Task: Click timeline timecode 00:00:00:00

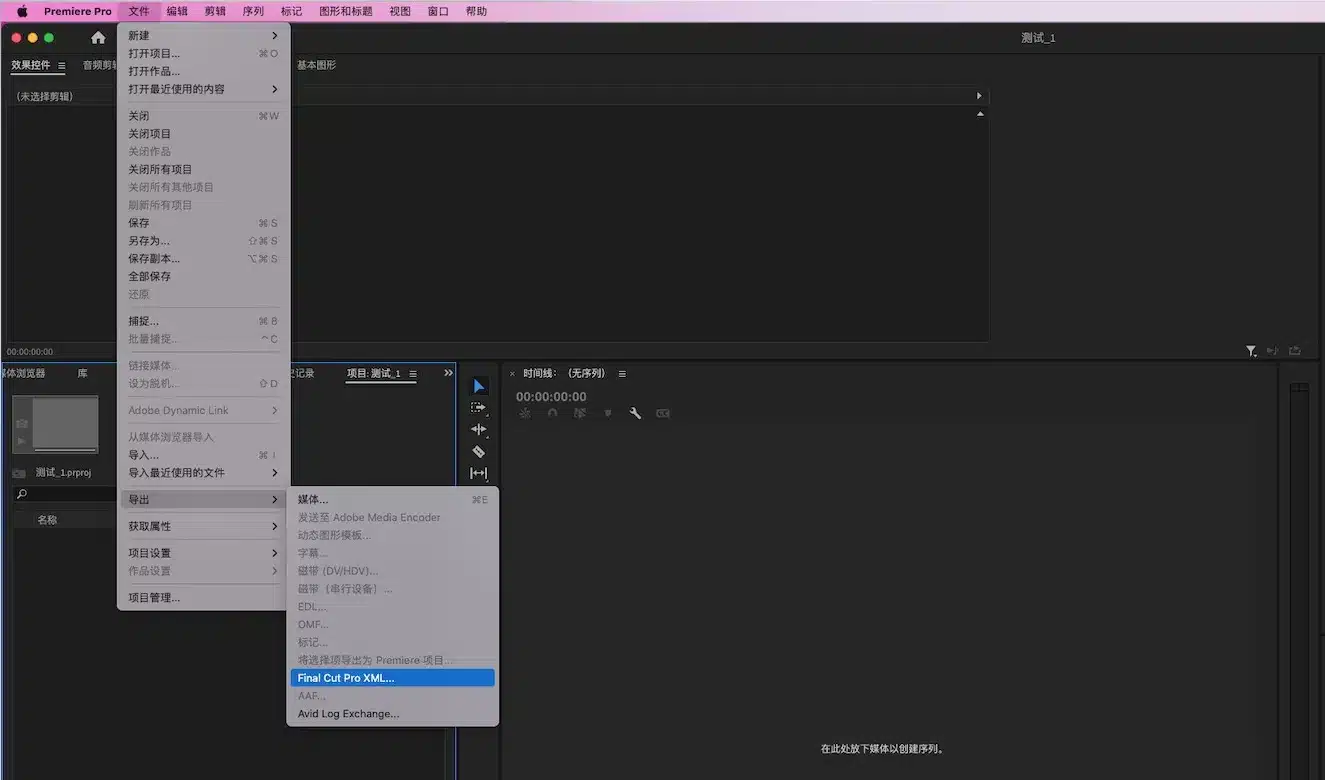Action: [551, 397]
